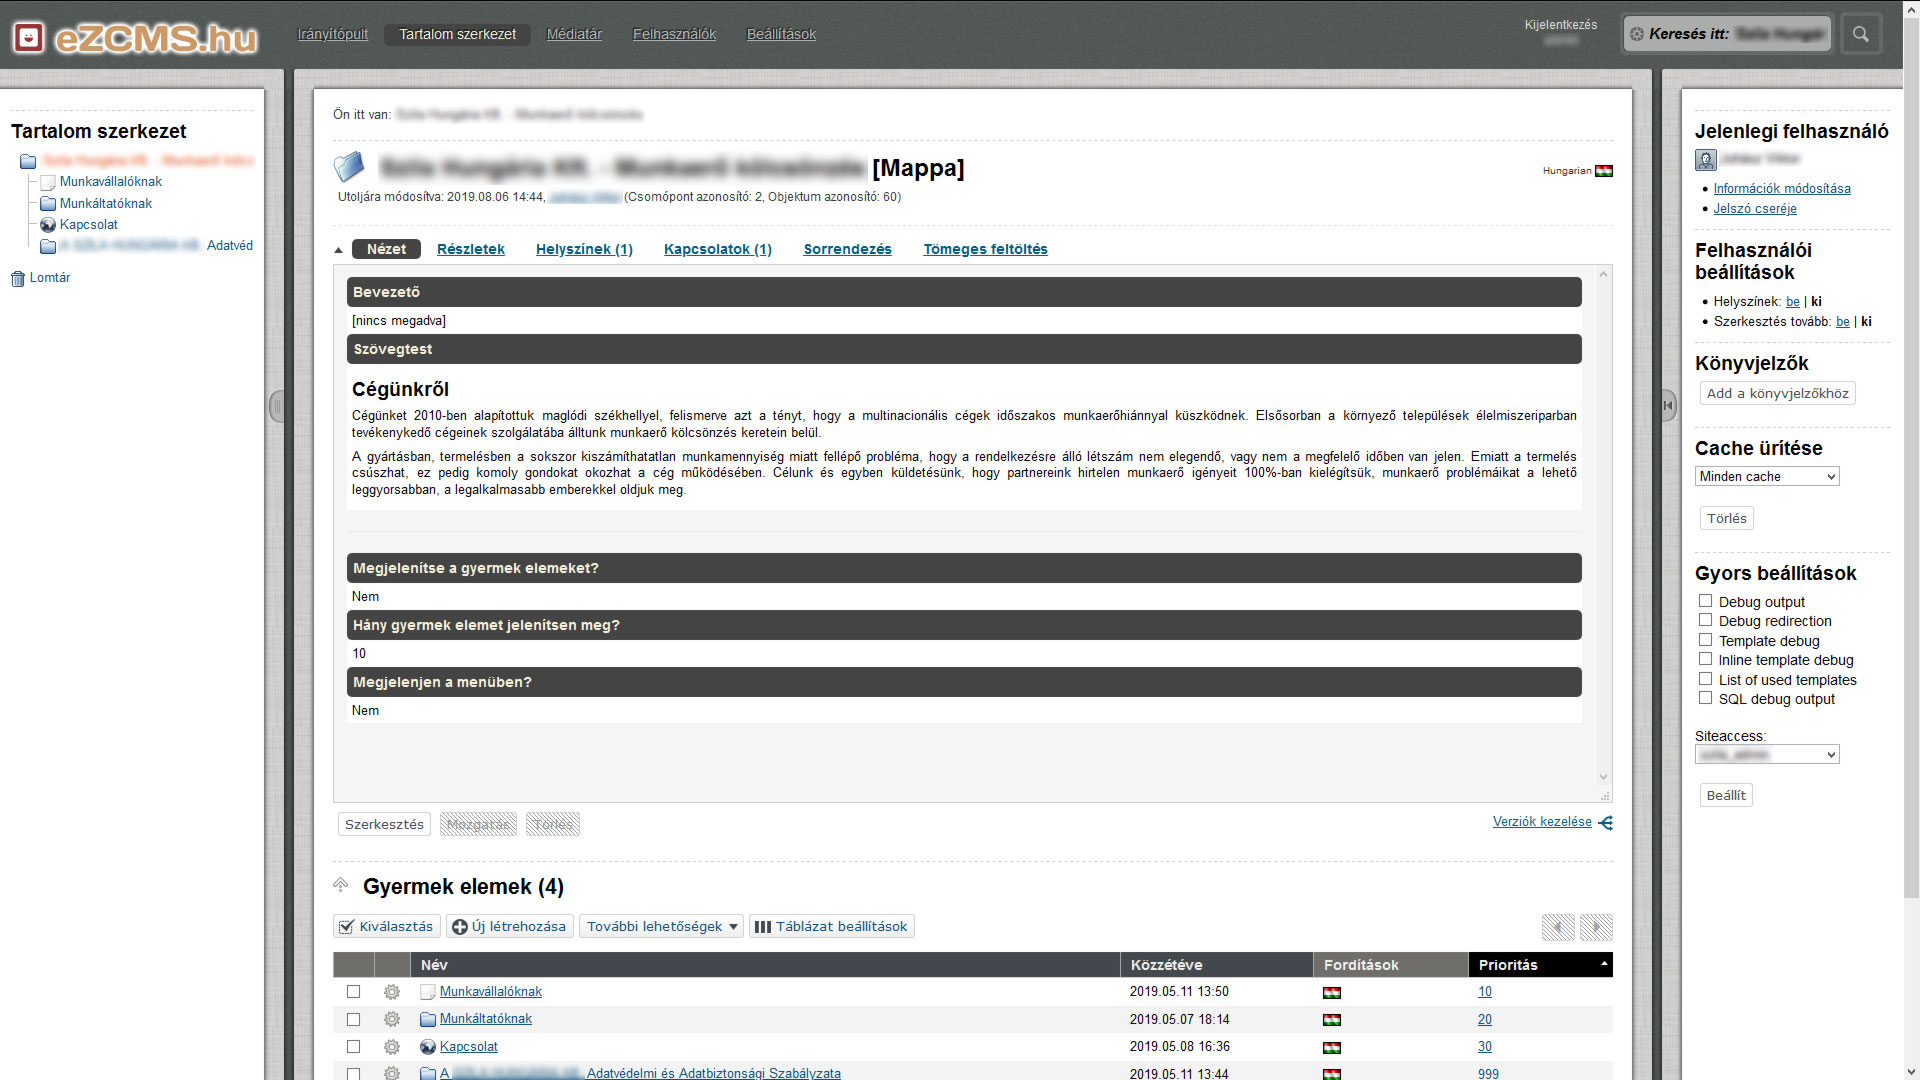Open the További lehetőségek dropdown

[662, 927]
